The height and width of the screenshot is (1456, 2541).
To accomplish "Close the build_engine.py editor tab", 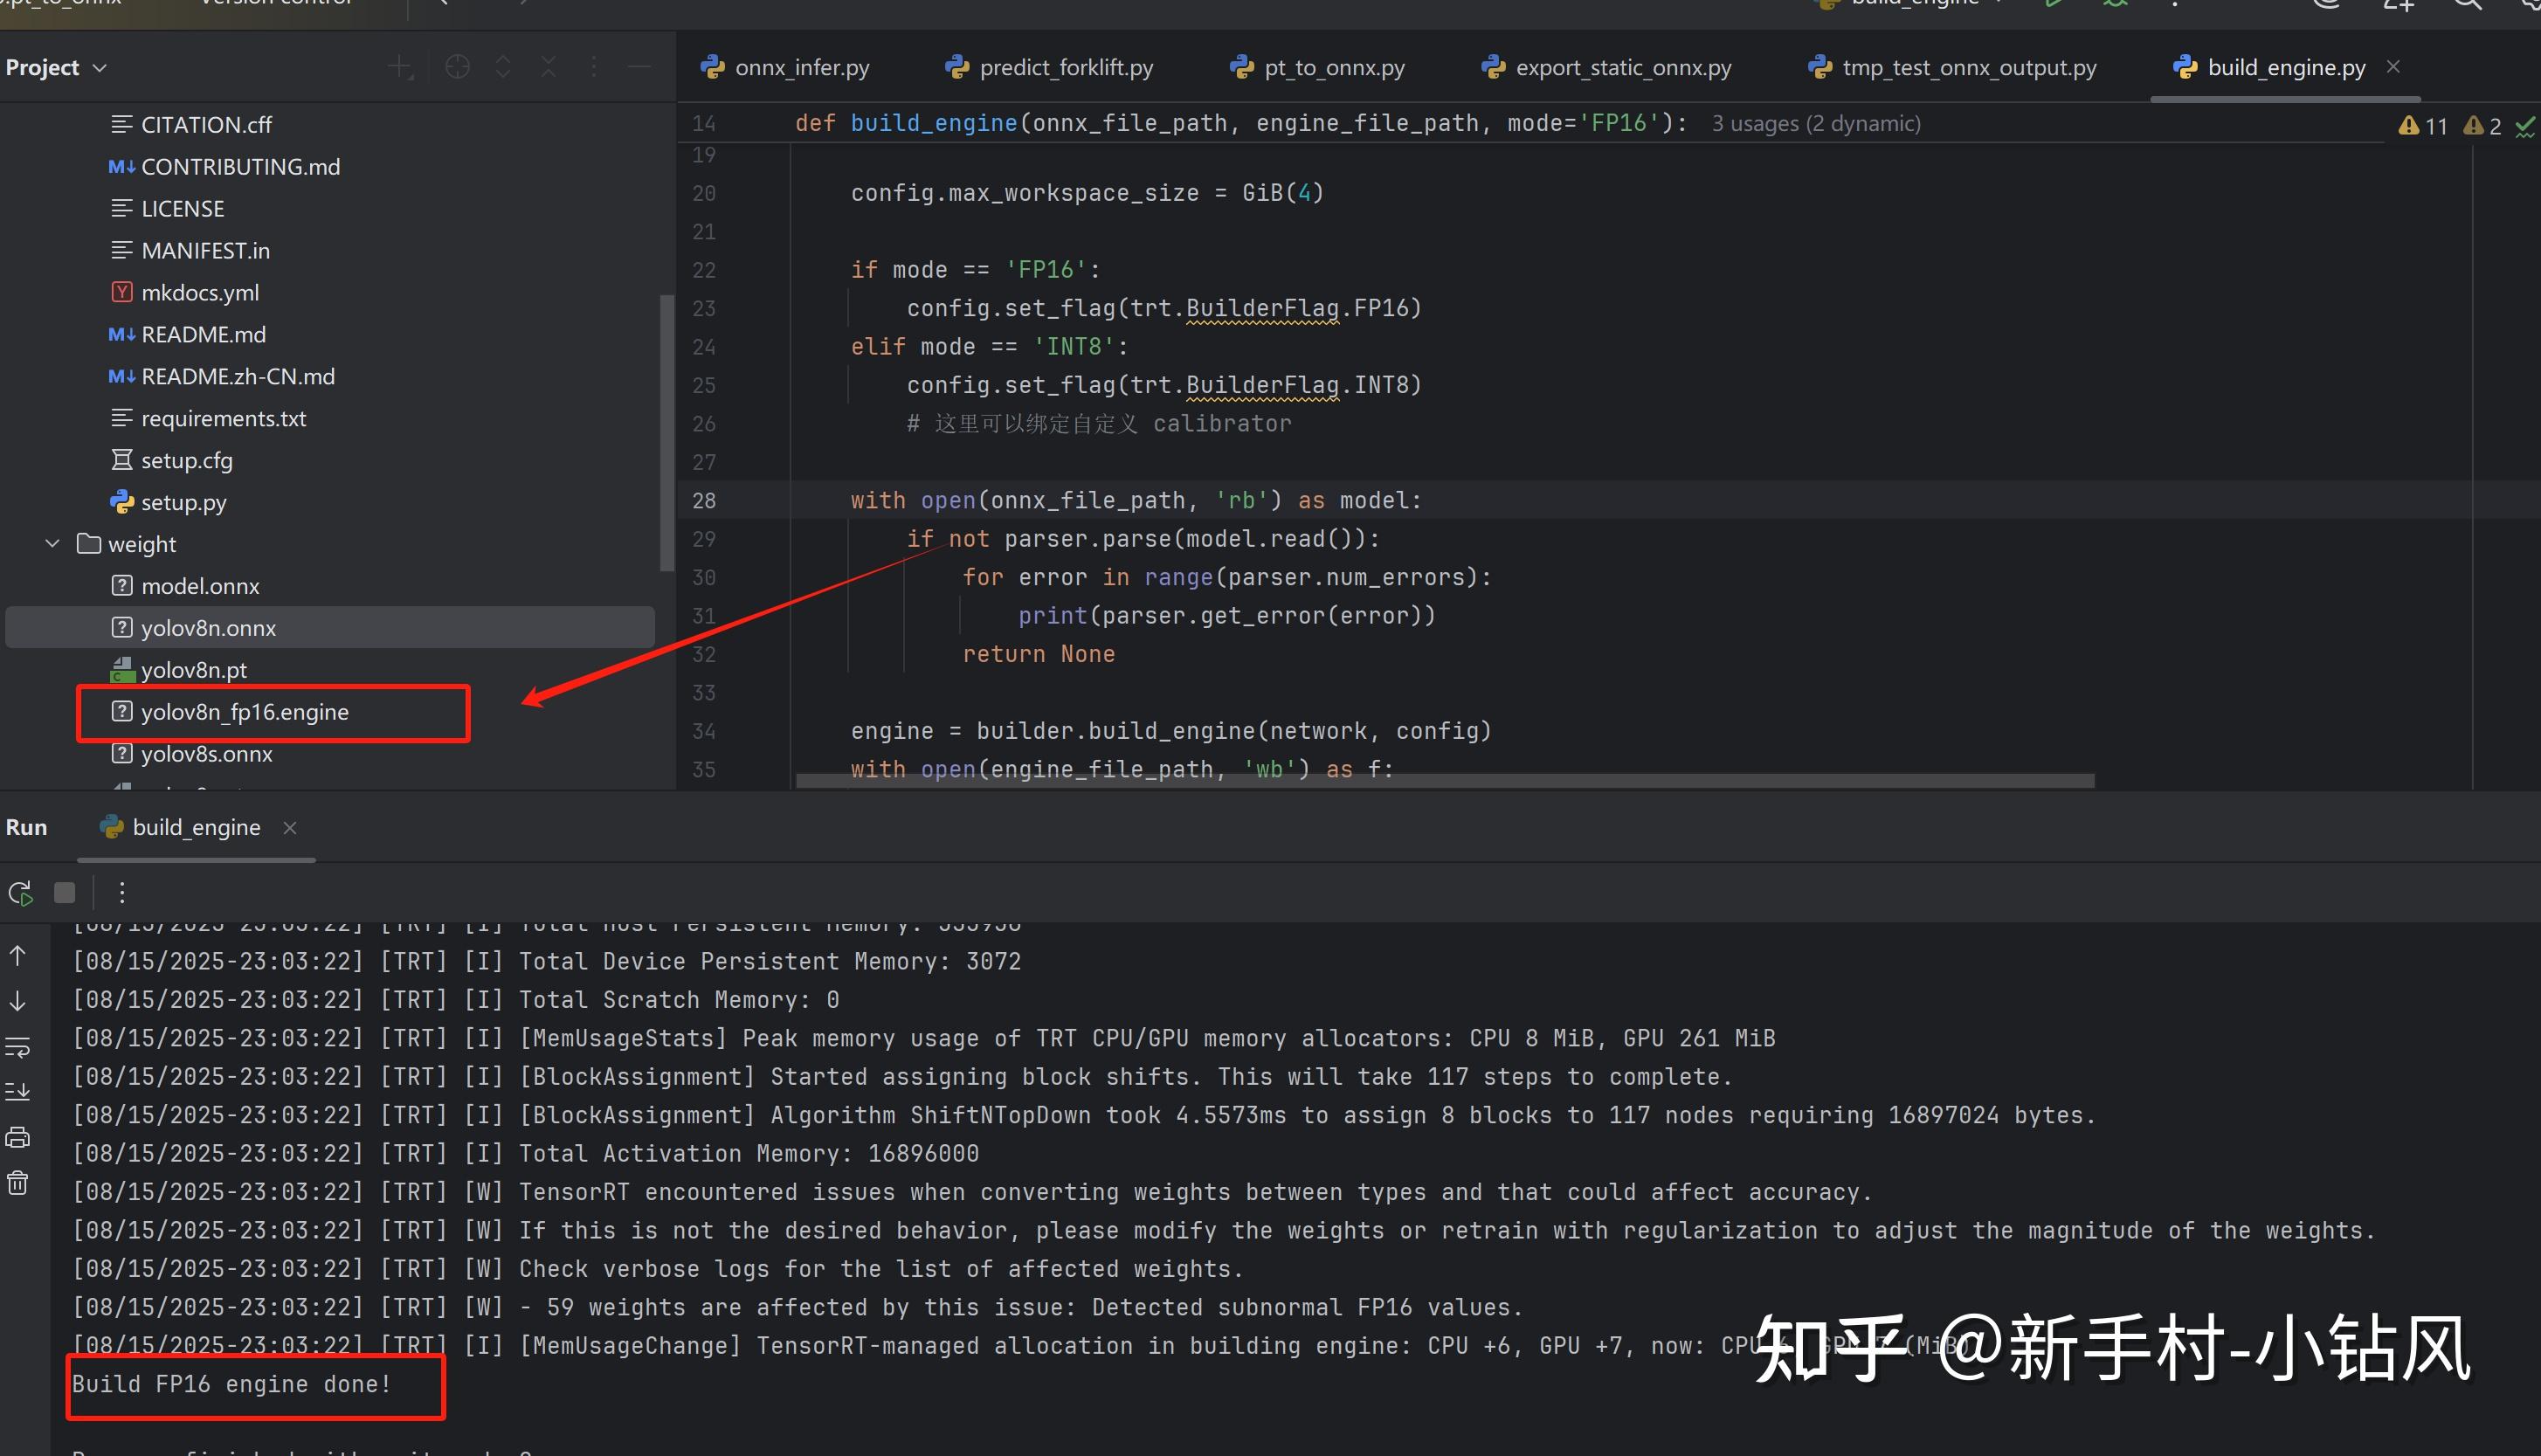I will point(2393,66).
